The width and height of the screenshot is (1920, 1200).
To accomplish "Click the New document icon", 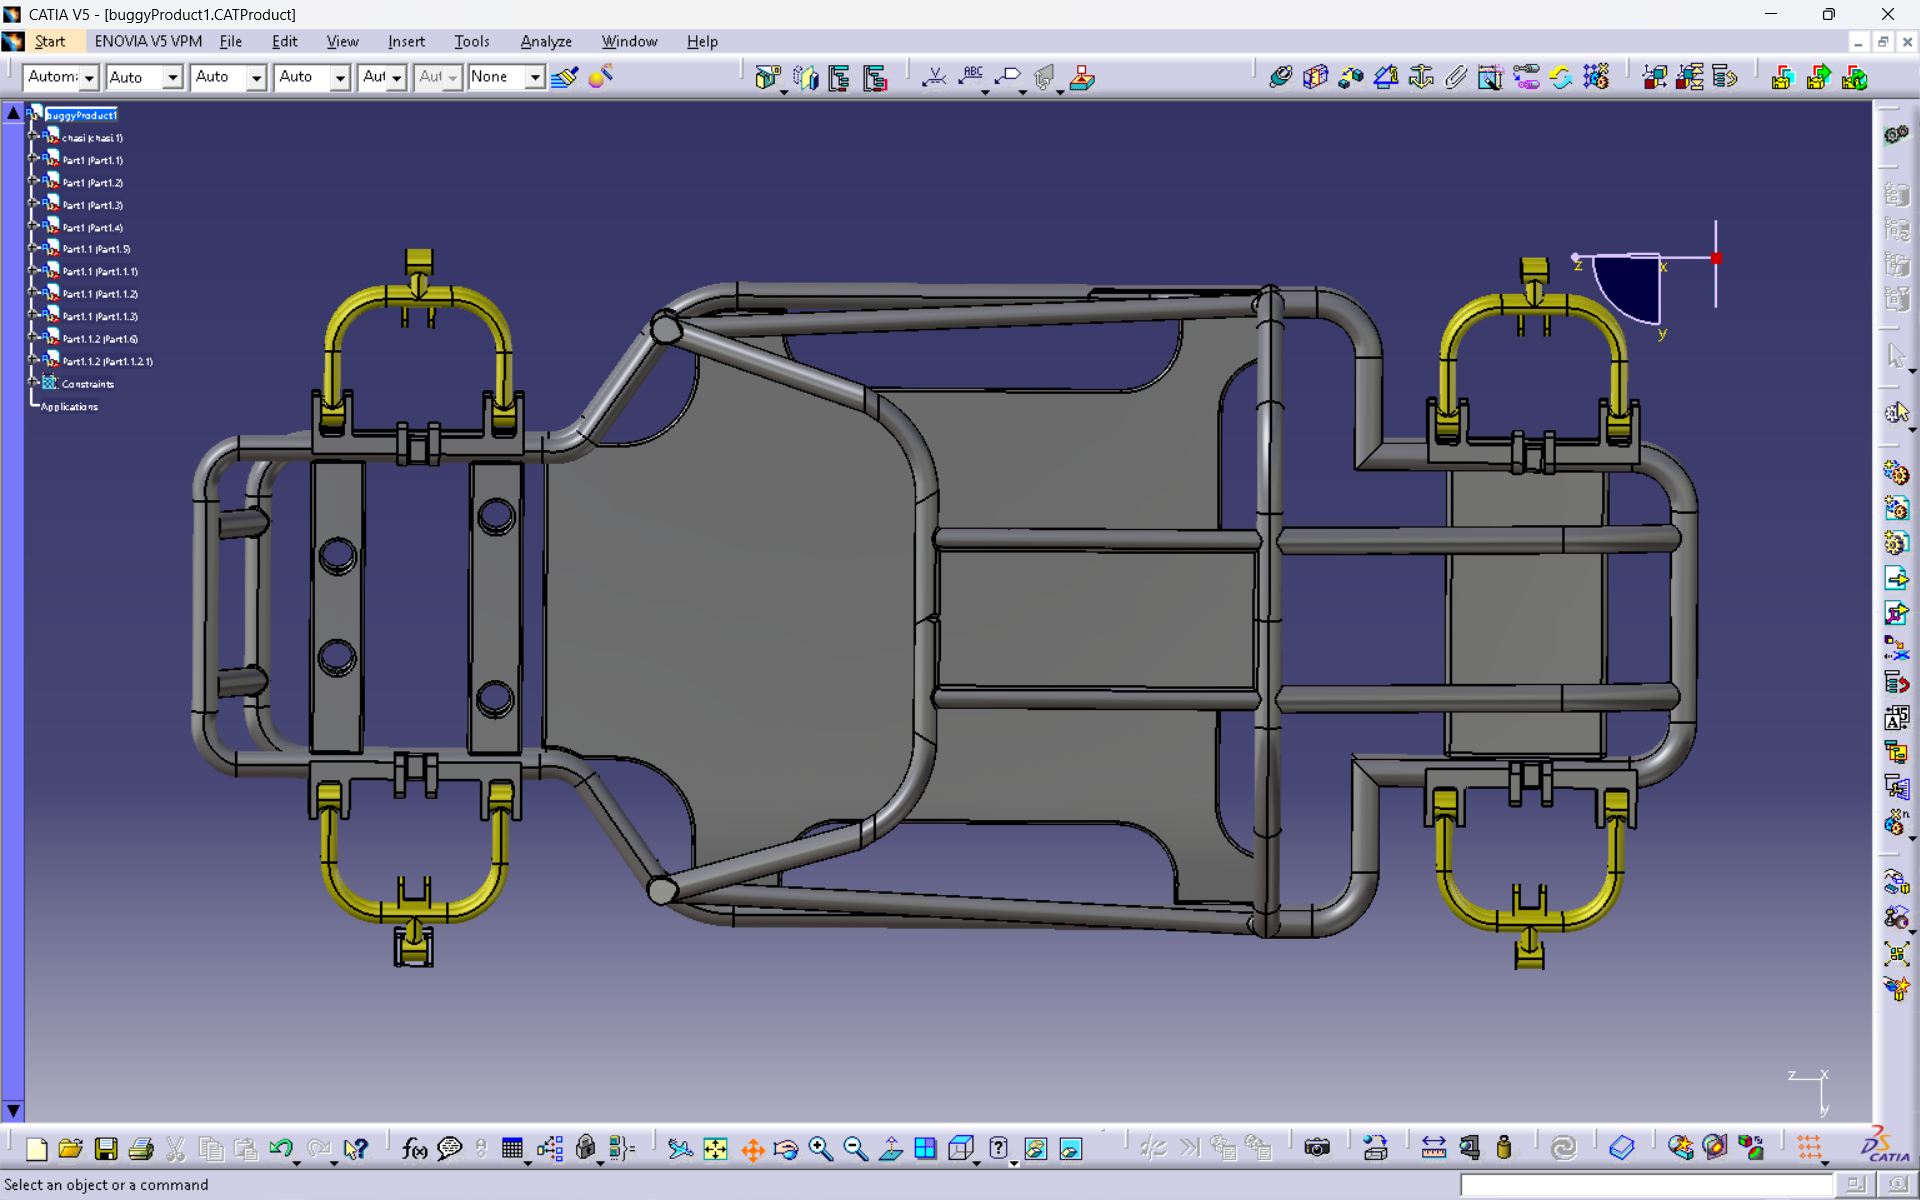I will tap(37, 1149).
